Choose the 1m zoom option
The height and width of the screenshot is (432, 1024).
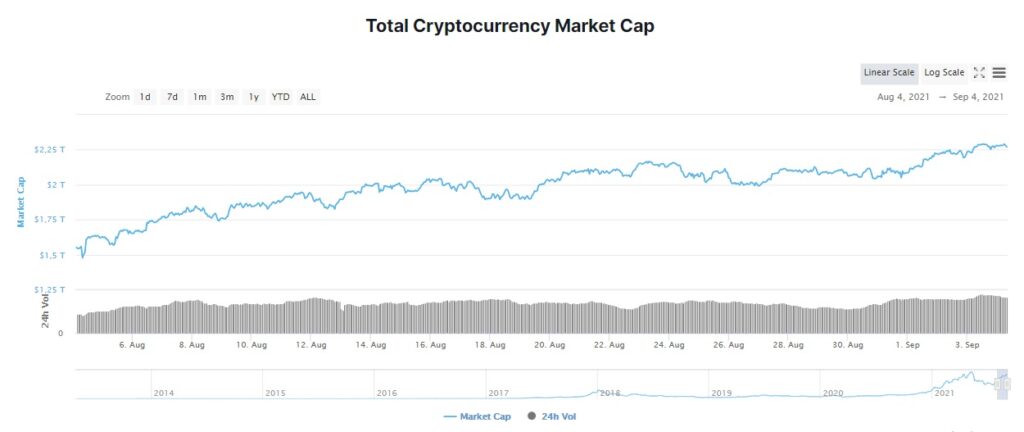(x=199, y=97)
